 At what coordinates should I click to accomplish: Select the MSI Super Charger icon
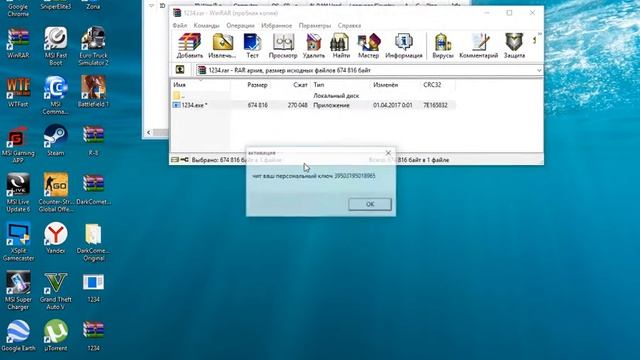pos(18,291)
